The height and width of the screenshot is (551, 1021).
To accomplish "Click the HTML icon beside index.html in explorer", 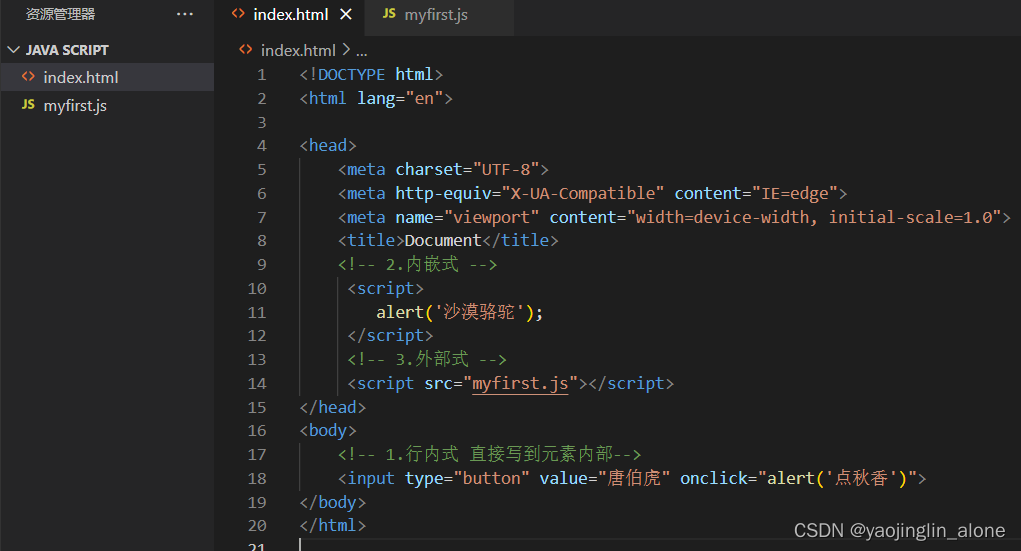I will click(x=28, y=77).
